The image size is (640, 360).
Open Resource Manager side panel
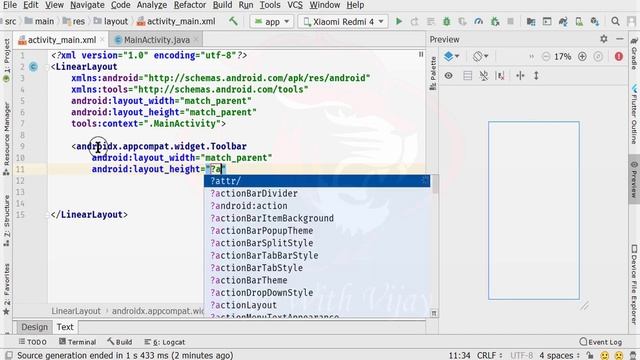7,139
